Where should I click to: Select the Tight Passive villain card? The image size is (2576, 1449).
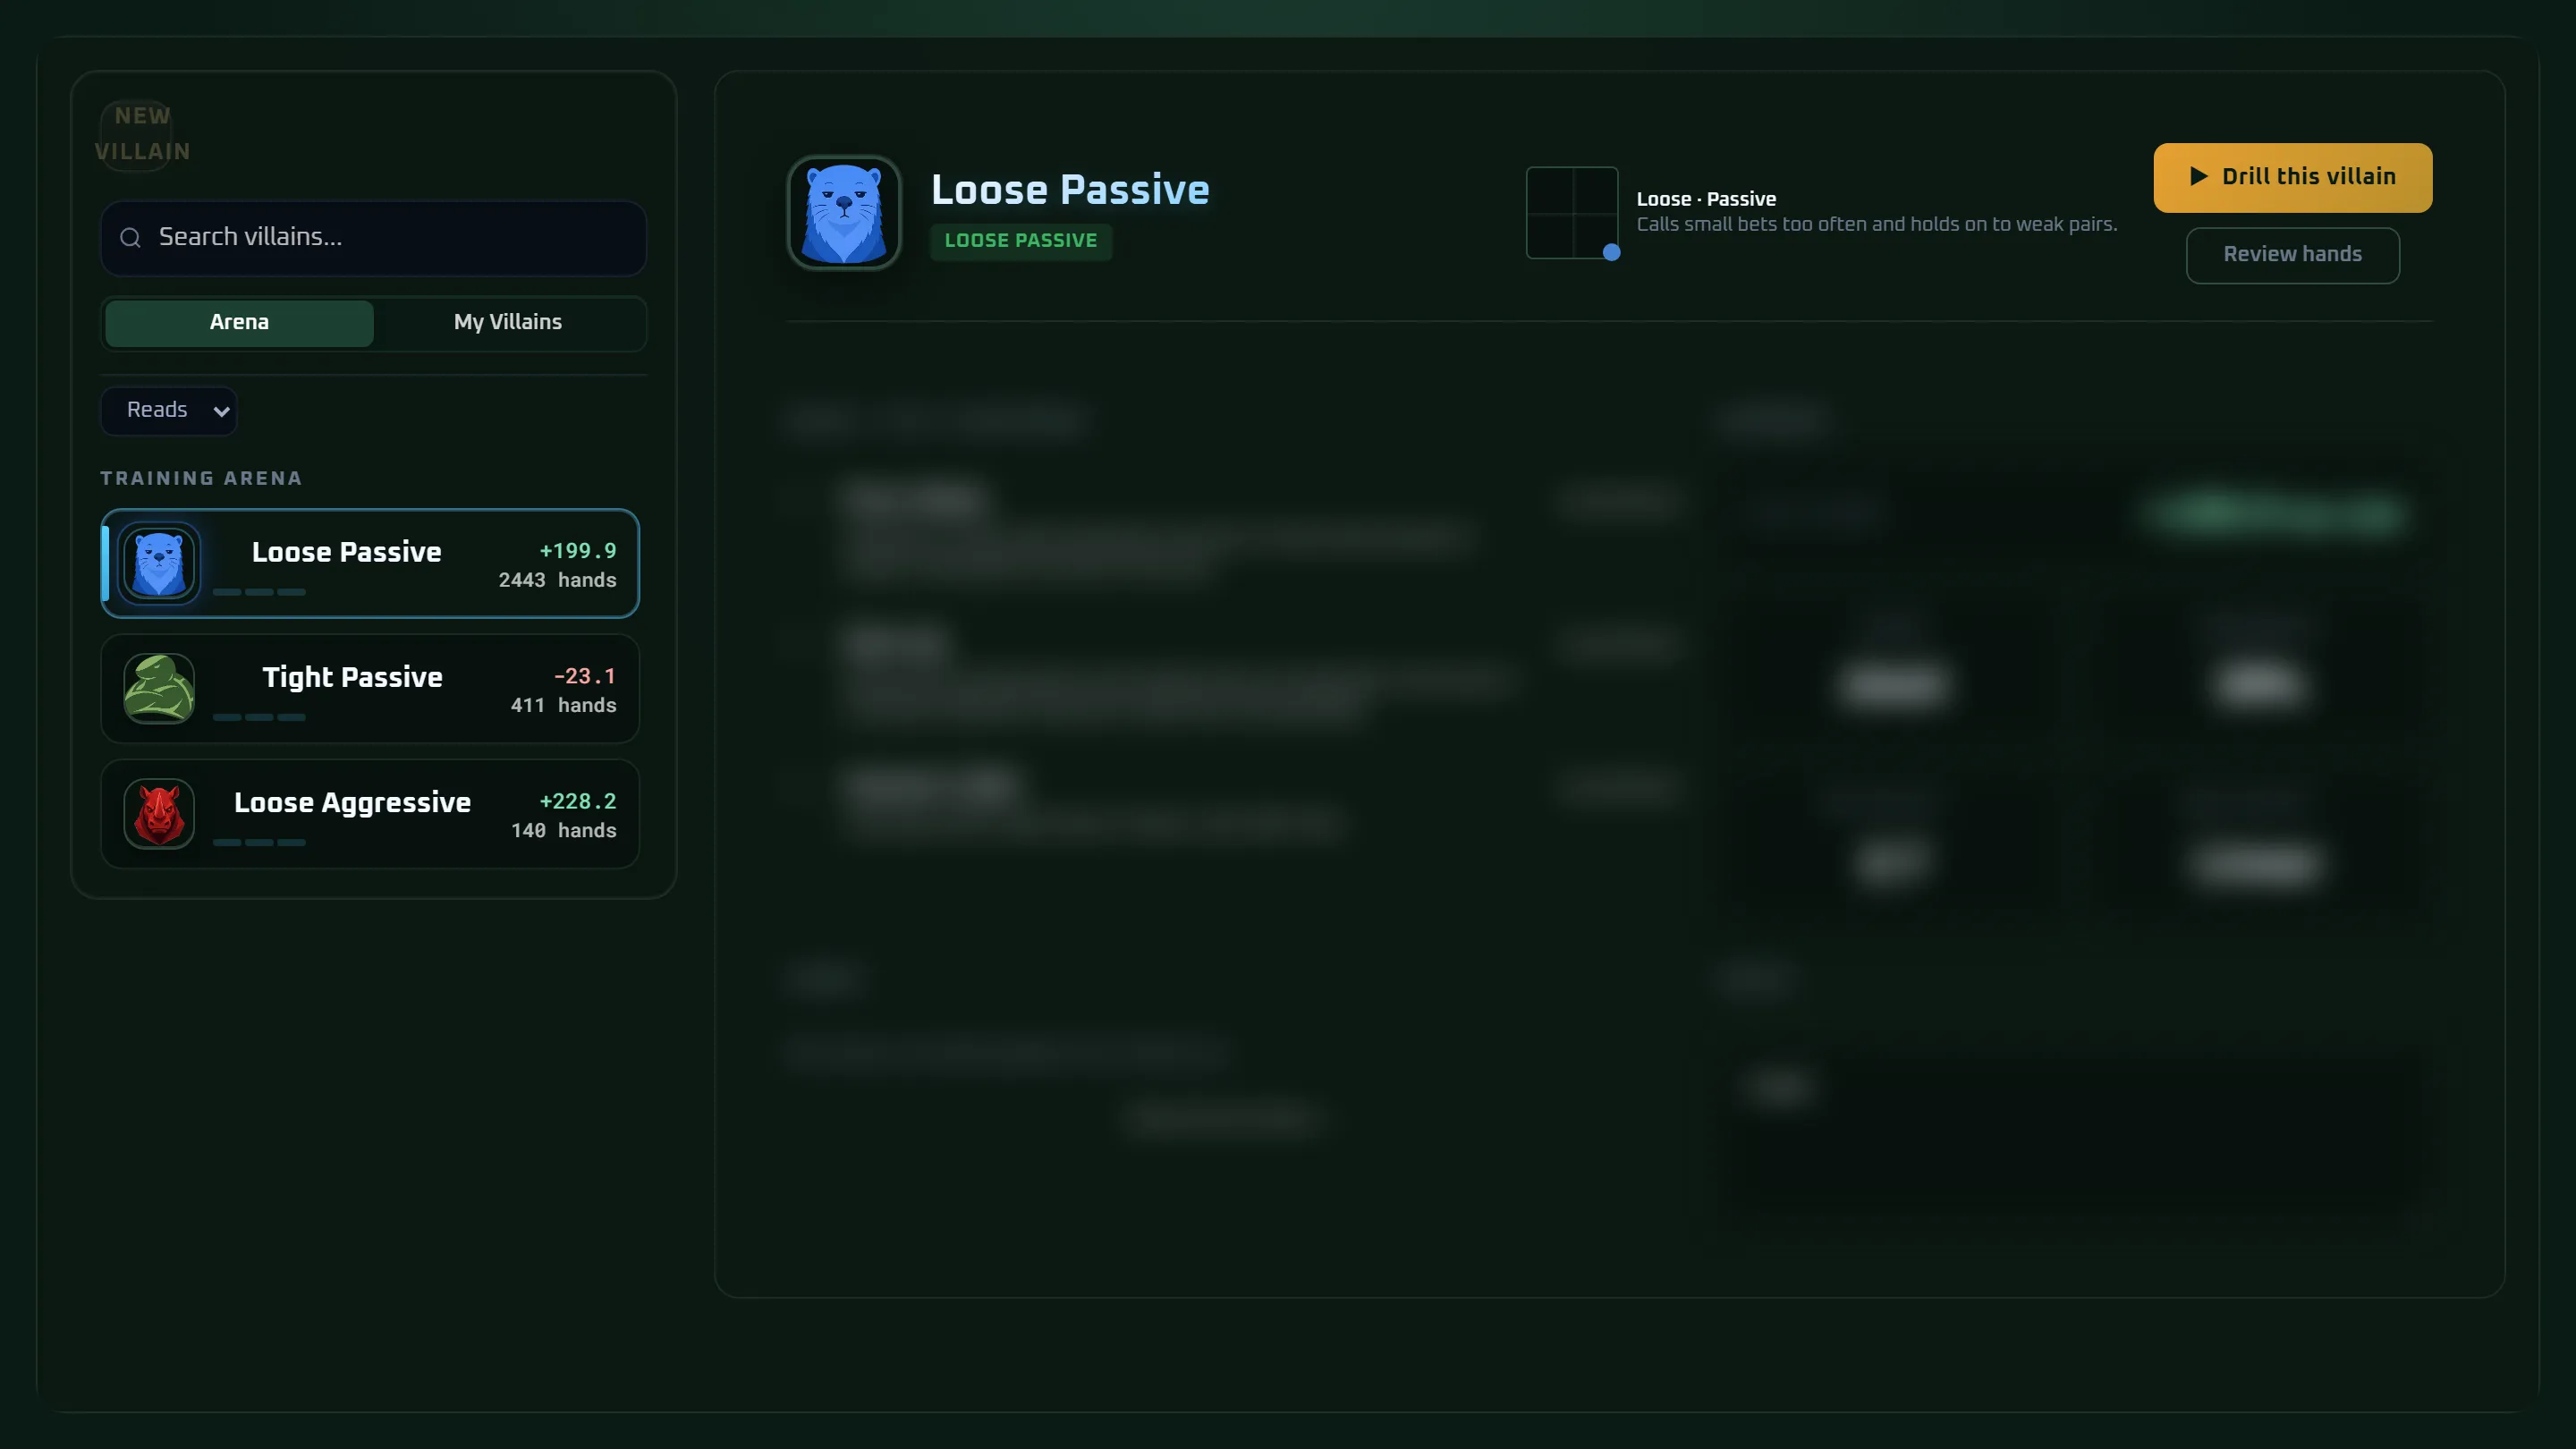click(370, 688)
